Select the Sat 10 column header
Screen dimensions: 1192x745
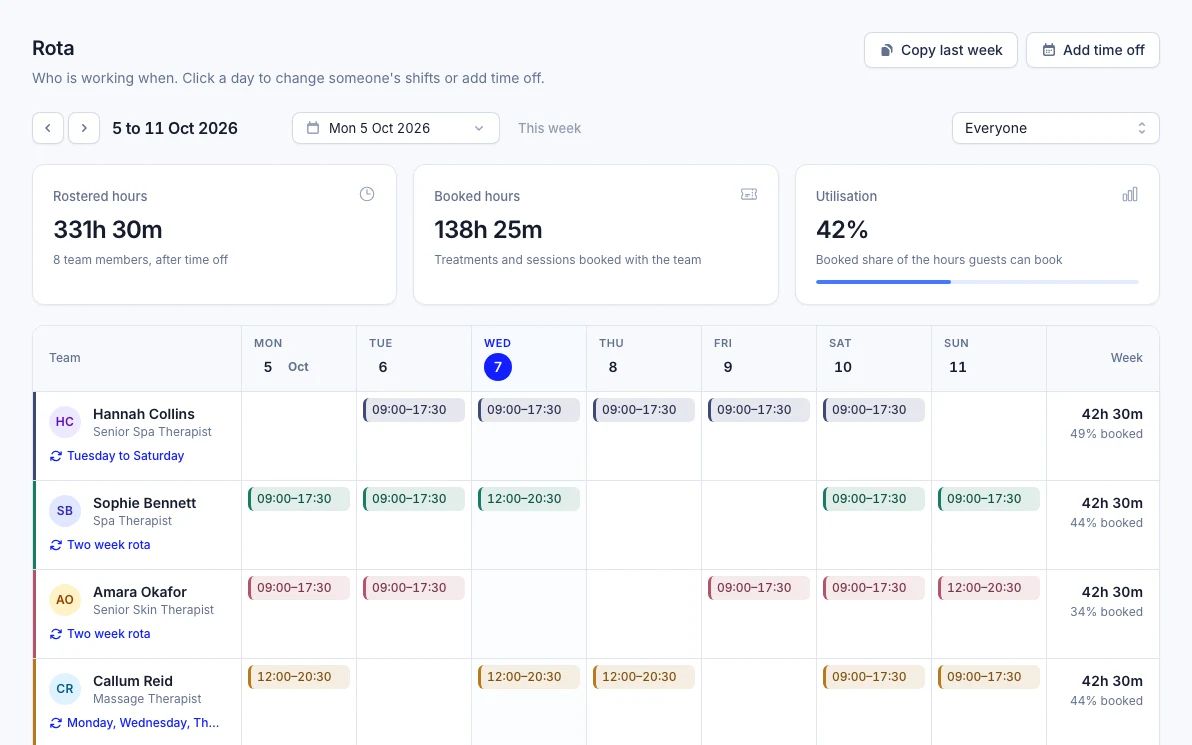874,359
